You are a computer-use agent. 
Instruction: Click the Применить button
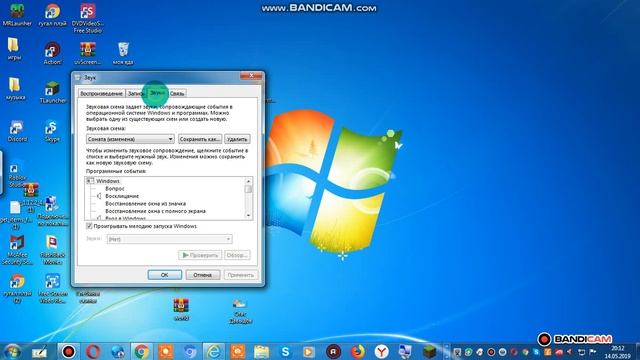coord(241,275)
